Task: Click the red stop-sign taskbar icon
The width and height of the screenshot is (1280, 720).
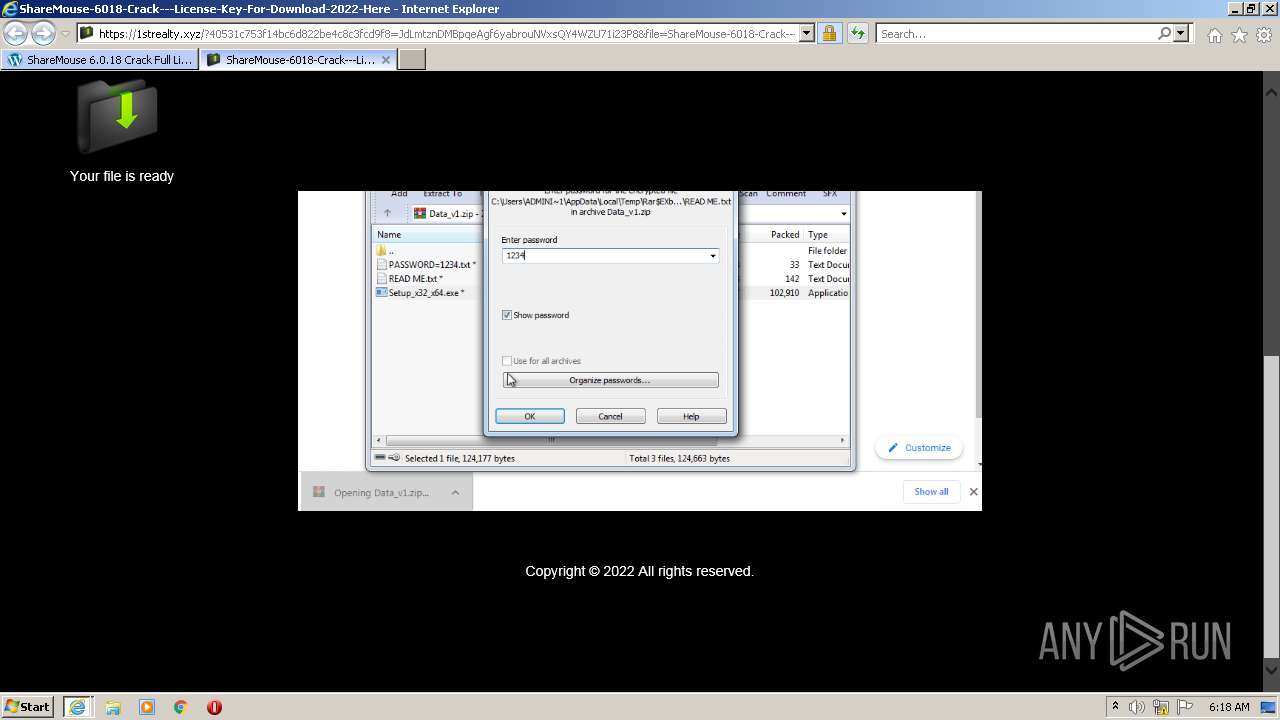Action: click(x=214, y=707)
